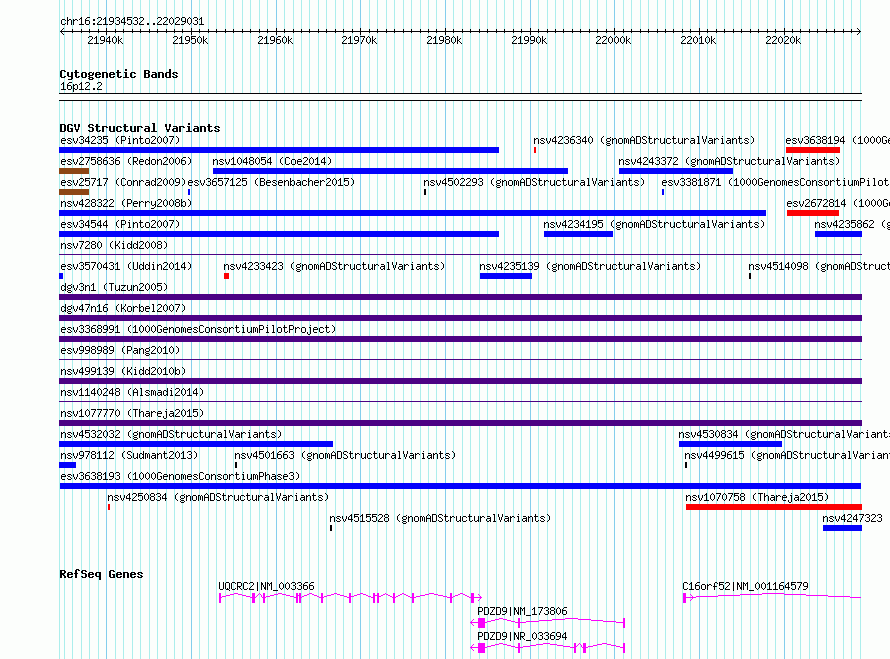Click nsv4499615 gnomAD variant label
This screenshot has width=890, height=659.
787,455
